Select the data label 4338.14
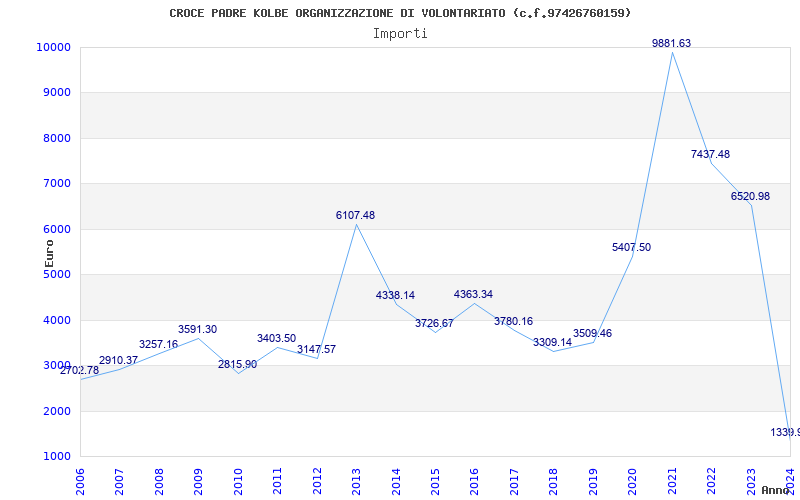This screenshot has height=500, width=800. [x=395, y=295]
